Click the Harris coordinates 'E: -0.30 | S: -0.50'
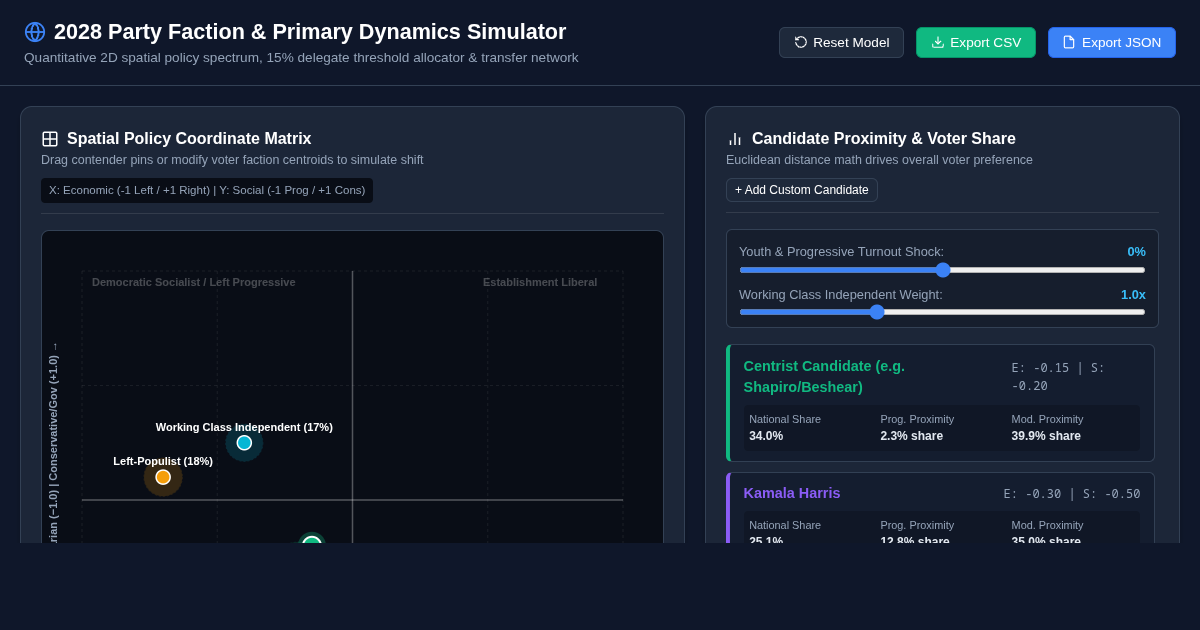The height and width of the screenshot is (630, 1200). pyautogui.click(x=1072, y=494)
